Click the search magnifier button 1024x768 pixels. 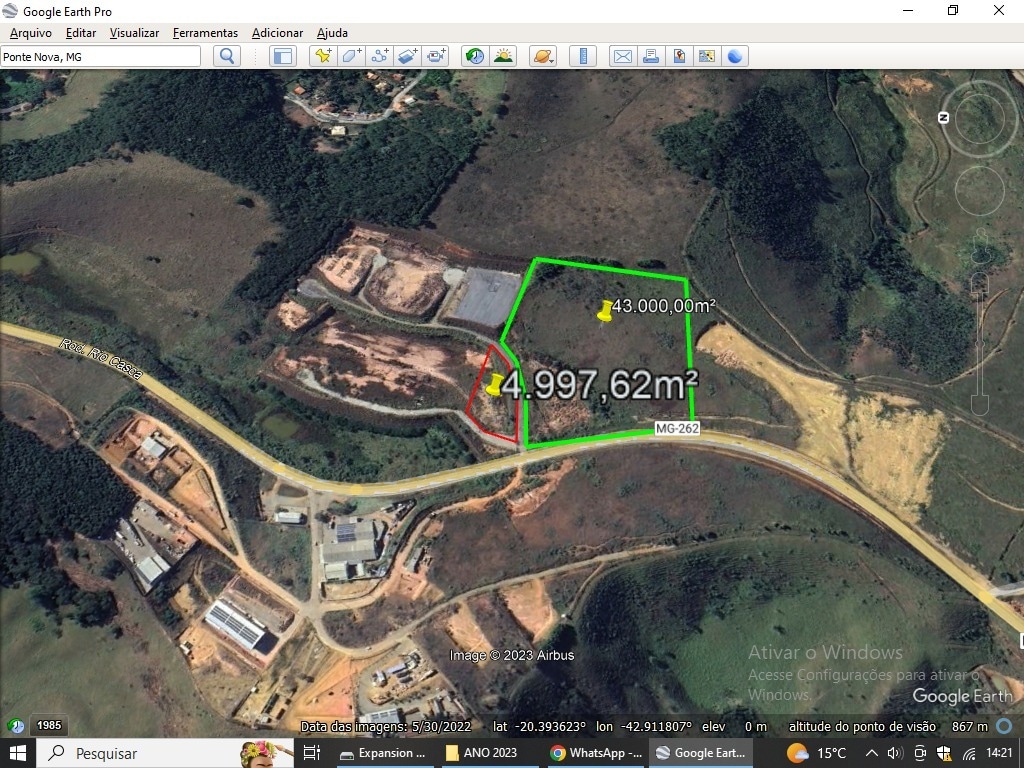pos(227,56)
